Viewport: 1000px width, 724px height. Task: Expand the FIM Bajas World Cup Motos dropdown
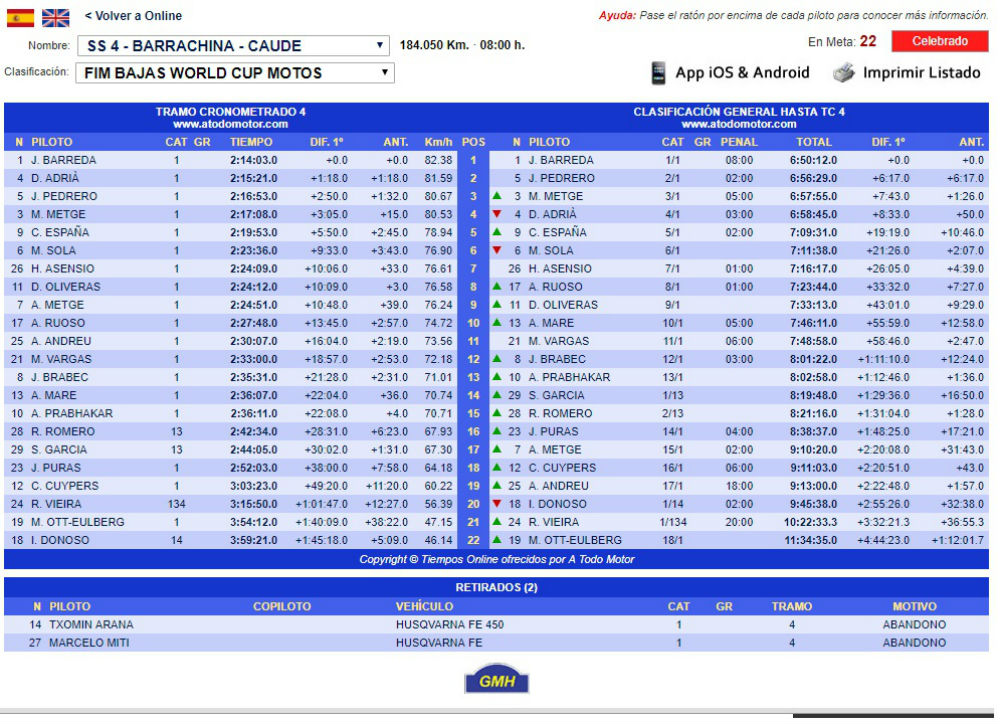[x=234, y=73]
